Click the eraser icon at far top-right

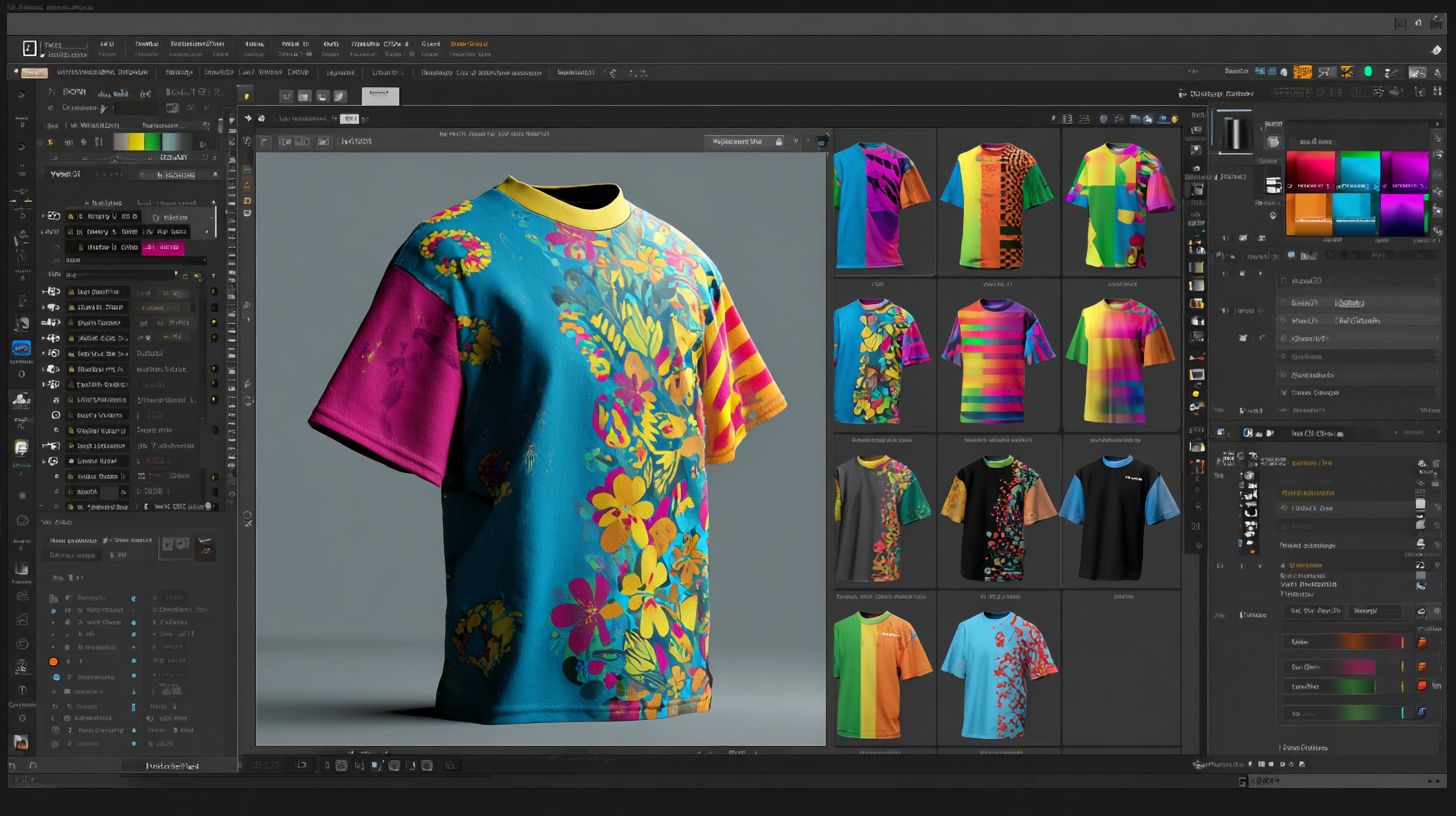pos(1436,50)
